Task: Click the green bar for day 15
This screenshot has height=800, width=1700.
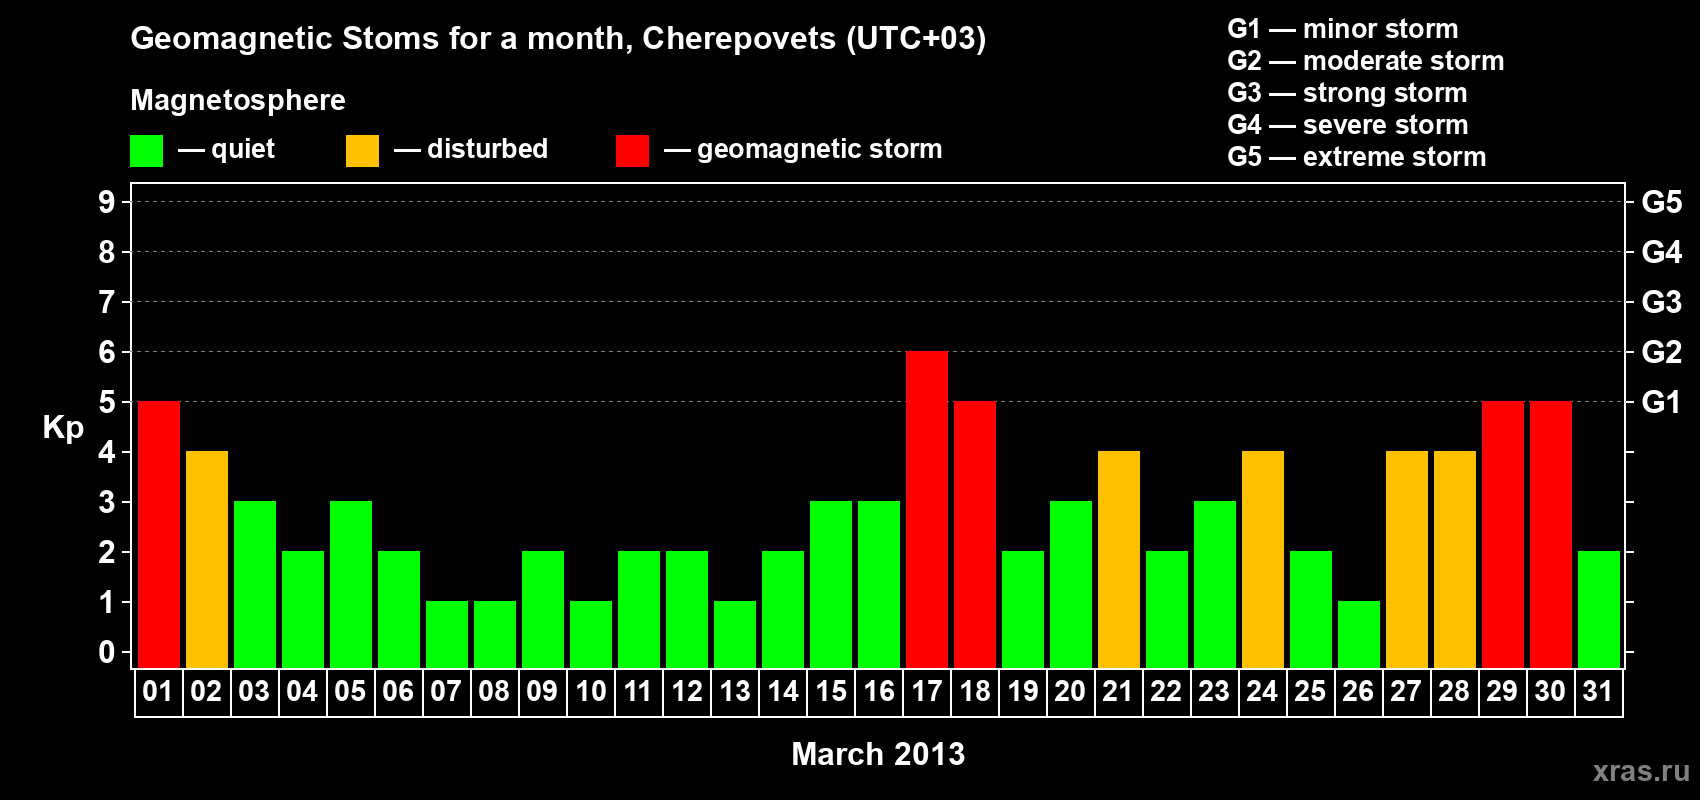Action: pyautogui.click(x=831, y=584)
